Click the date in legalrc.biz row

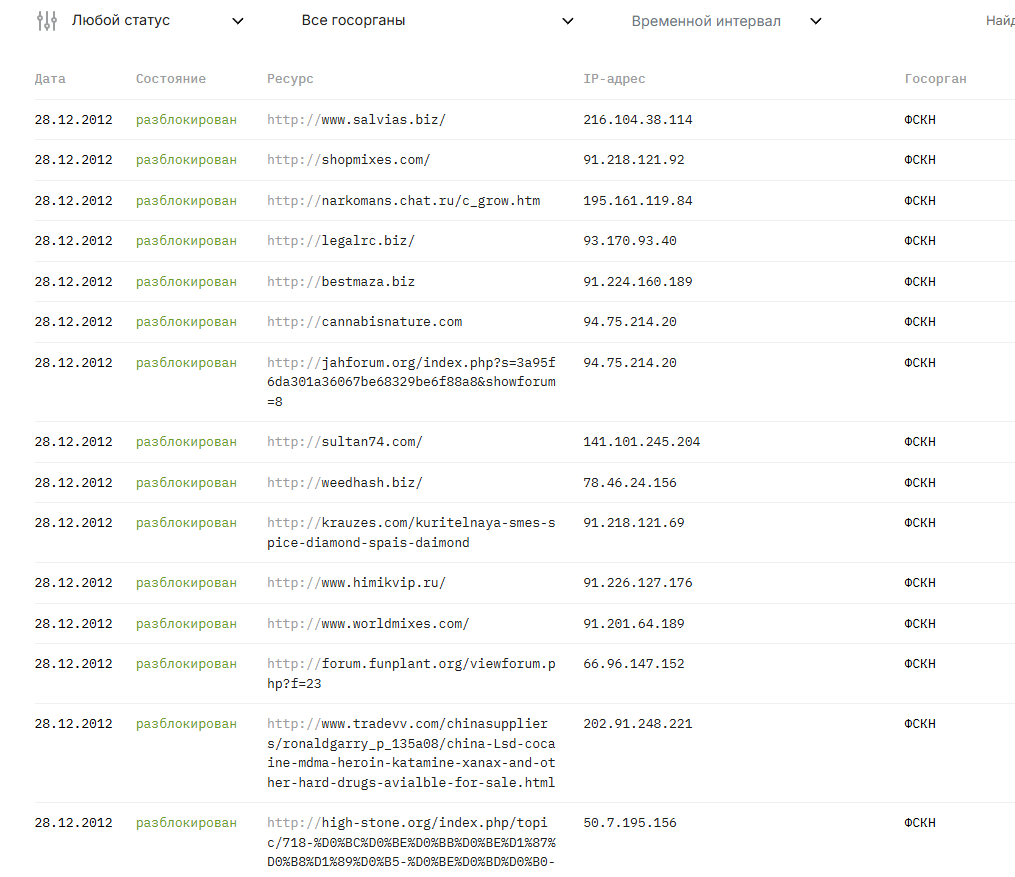point(73,241)
